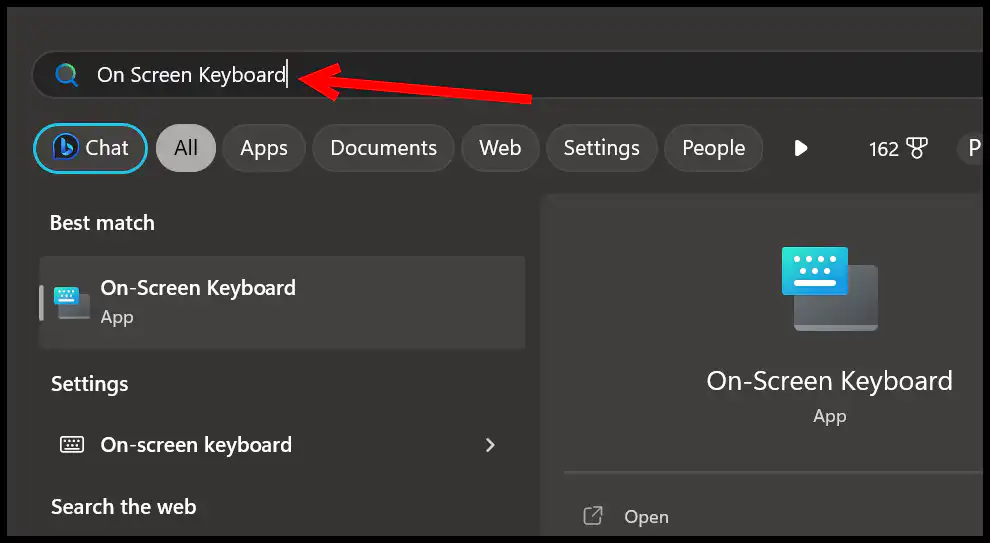
Task: Open the On-Screen Keyboard app best match
Action: pos(282,302)
